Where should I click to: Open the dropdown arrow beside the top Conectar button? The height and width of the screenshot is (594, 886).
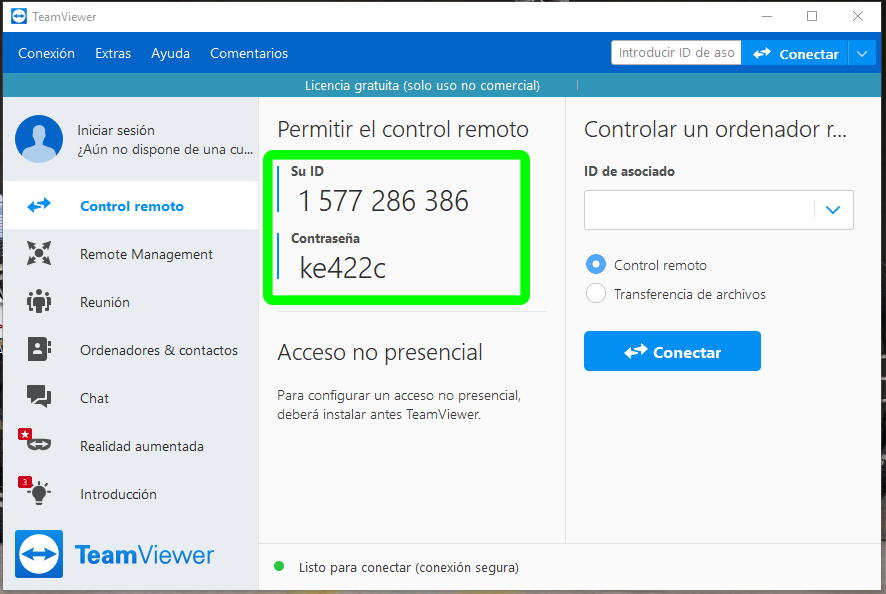pyautogui.click(x=862, y=54)
